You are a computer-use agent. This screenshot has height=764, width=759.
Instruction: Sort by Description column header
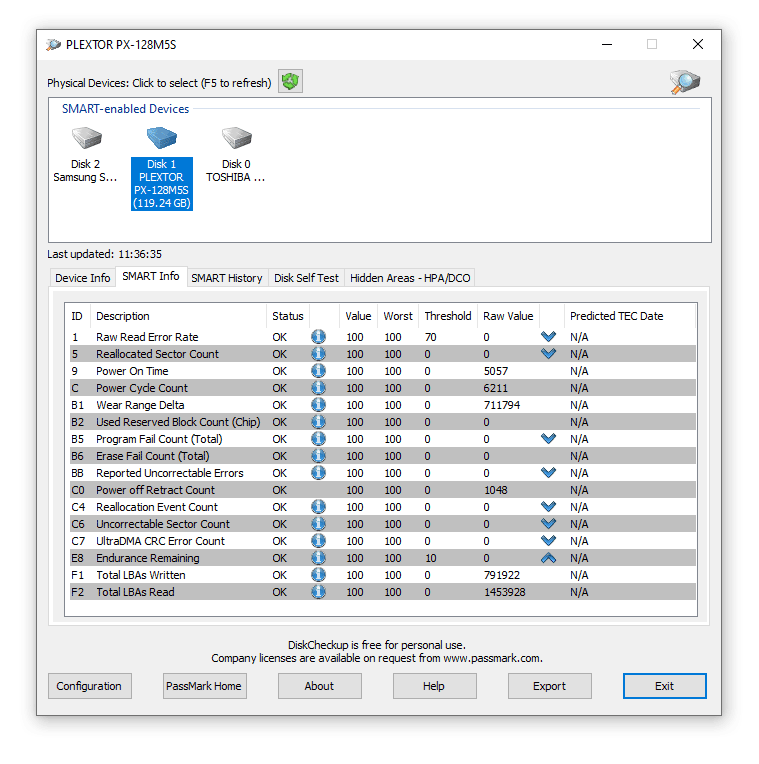click(x=178, y=316)
